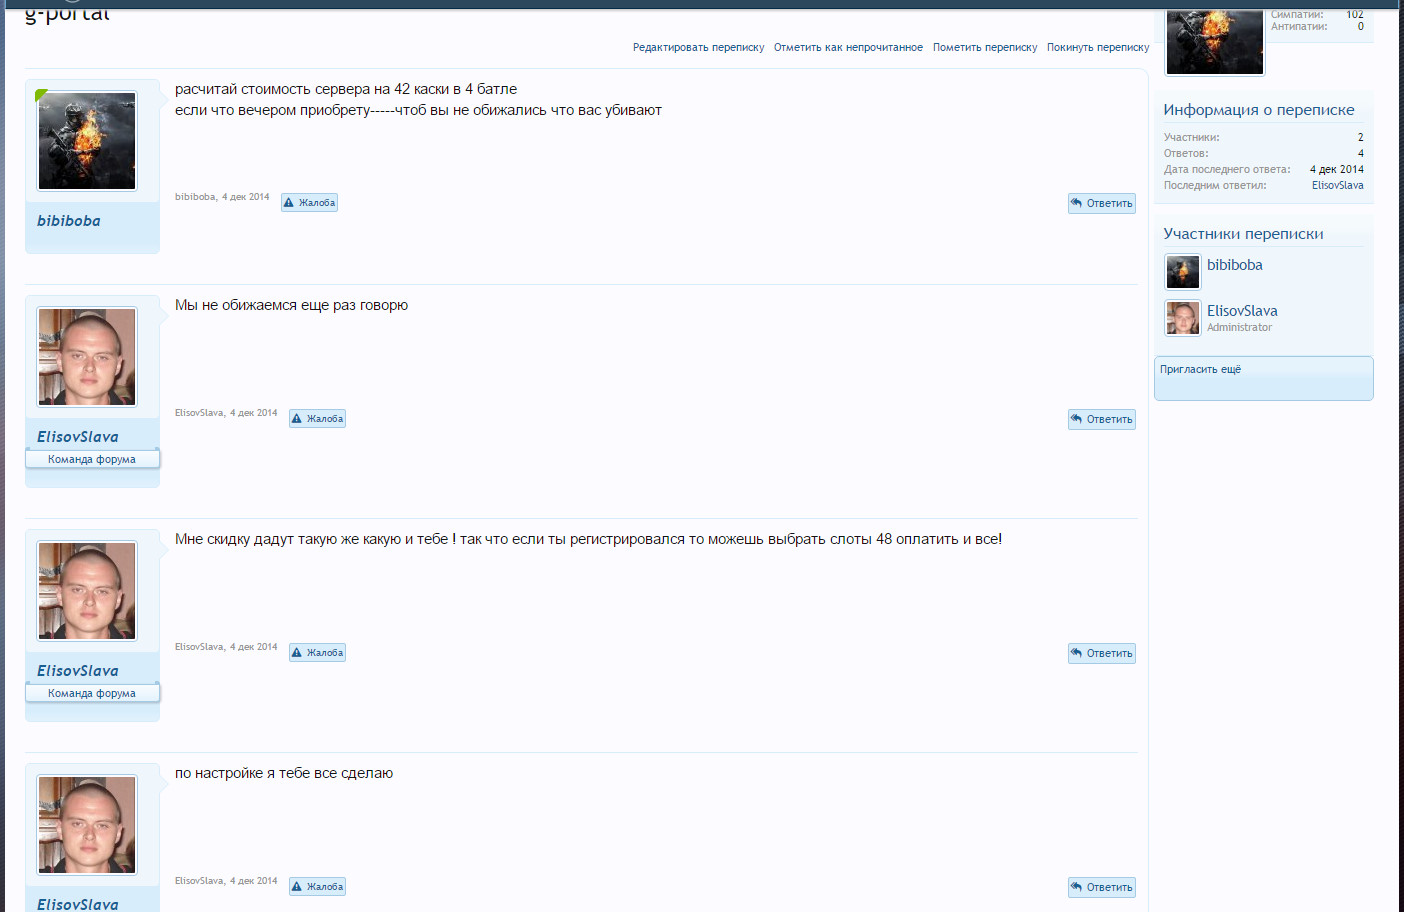Reply to the 'Мы не обижаемся' message

pyautogui.click(x=1101, y=420)
